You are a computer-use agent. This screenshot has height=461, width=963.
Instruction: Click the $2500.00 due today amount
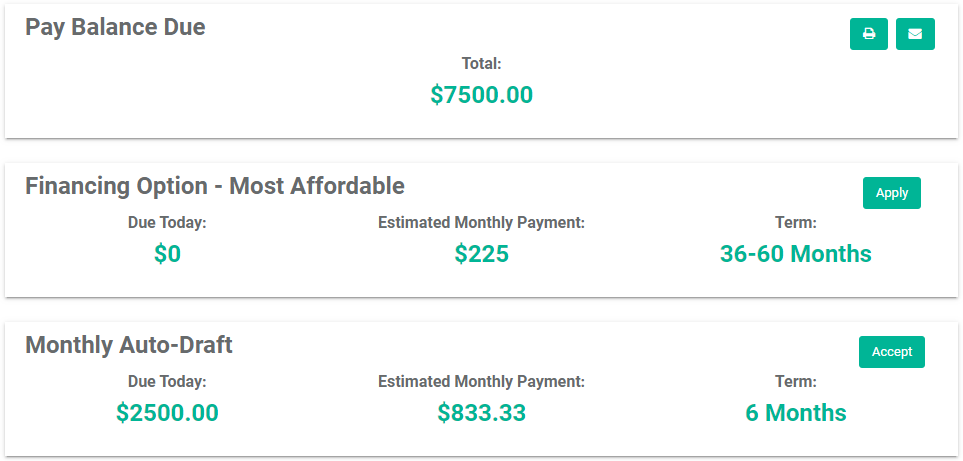click(x=167, y=413)
